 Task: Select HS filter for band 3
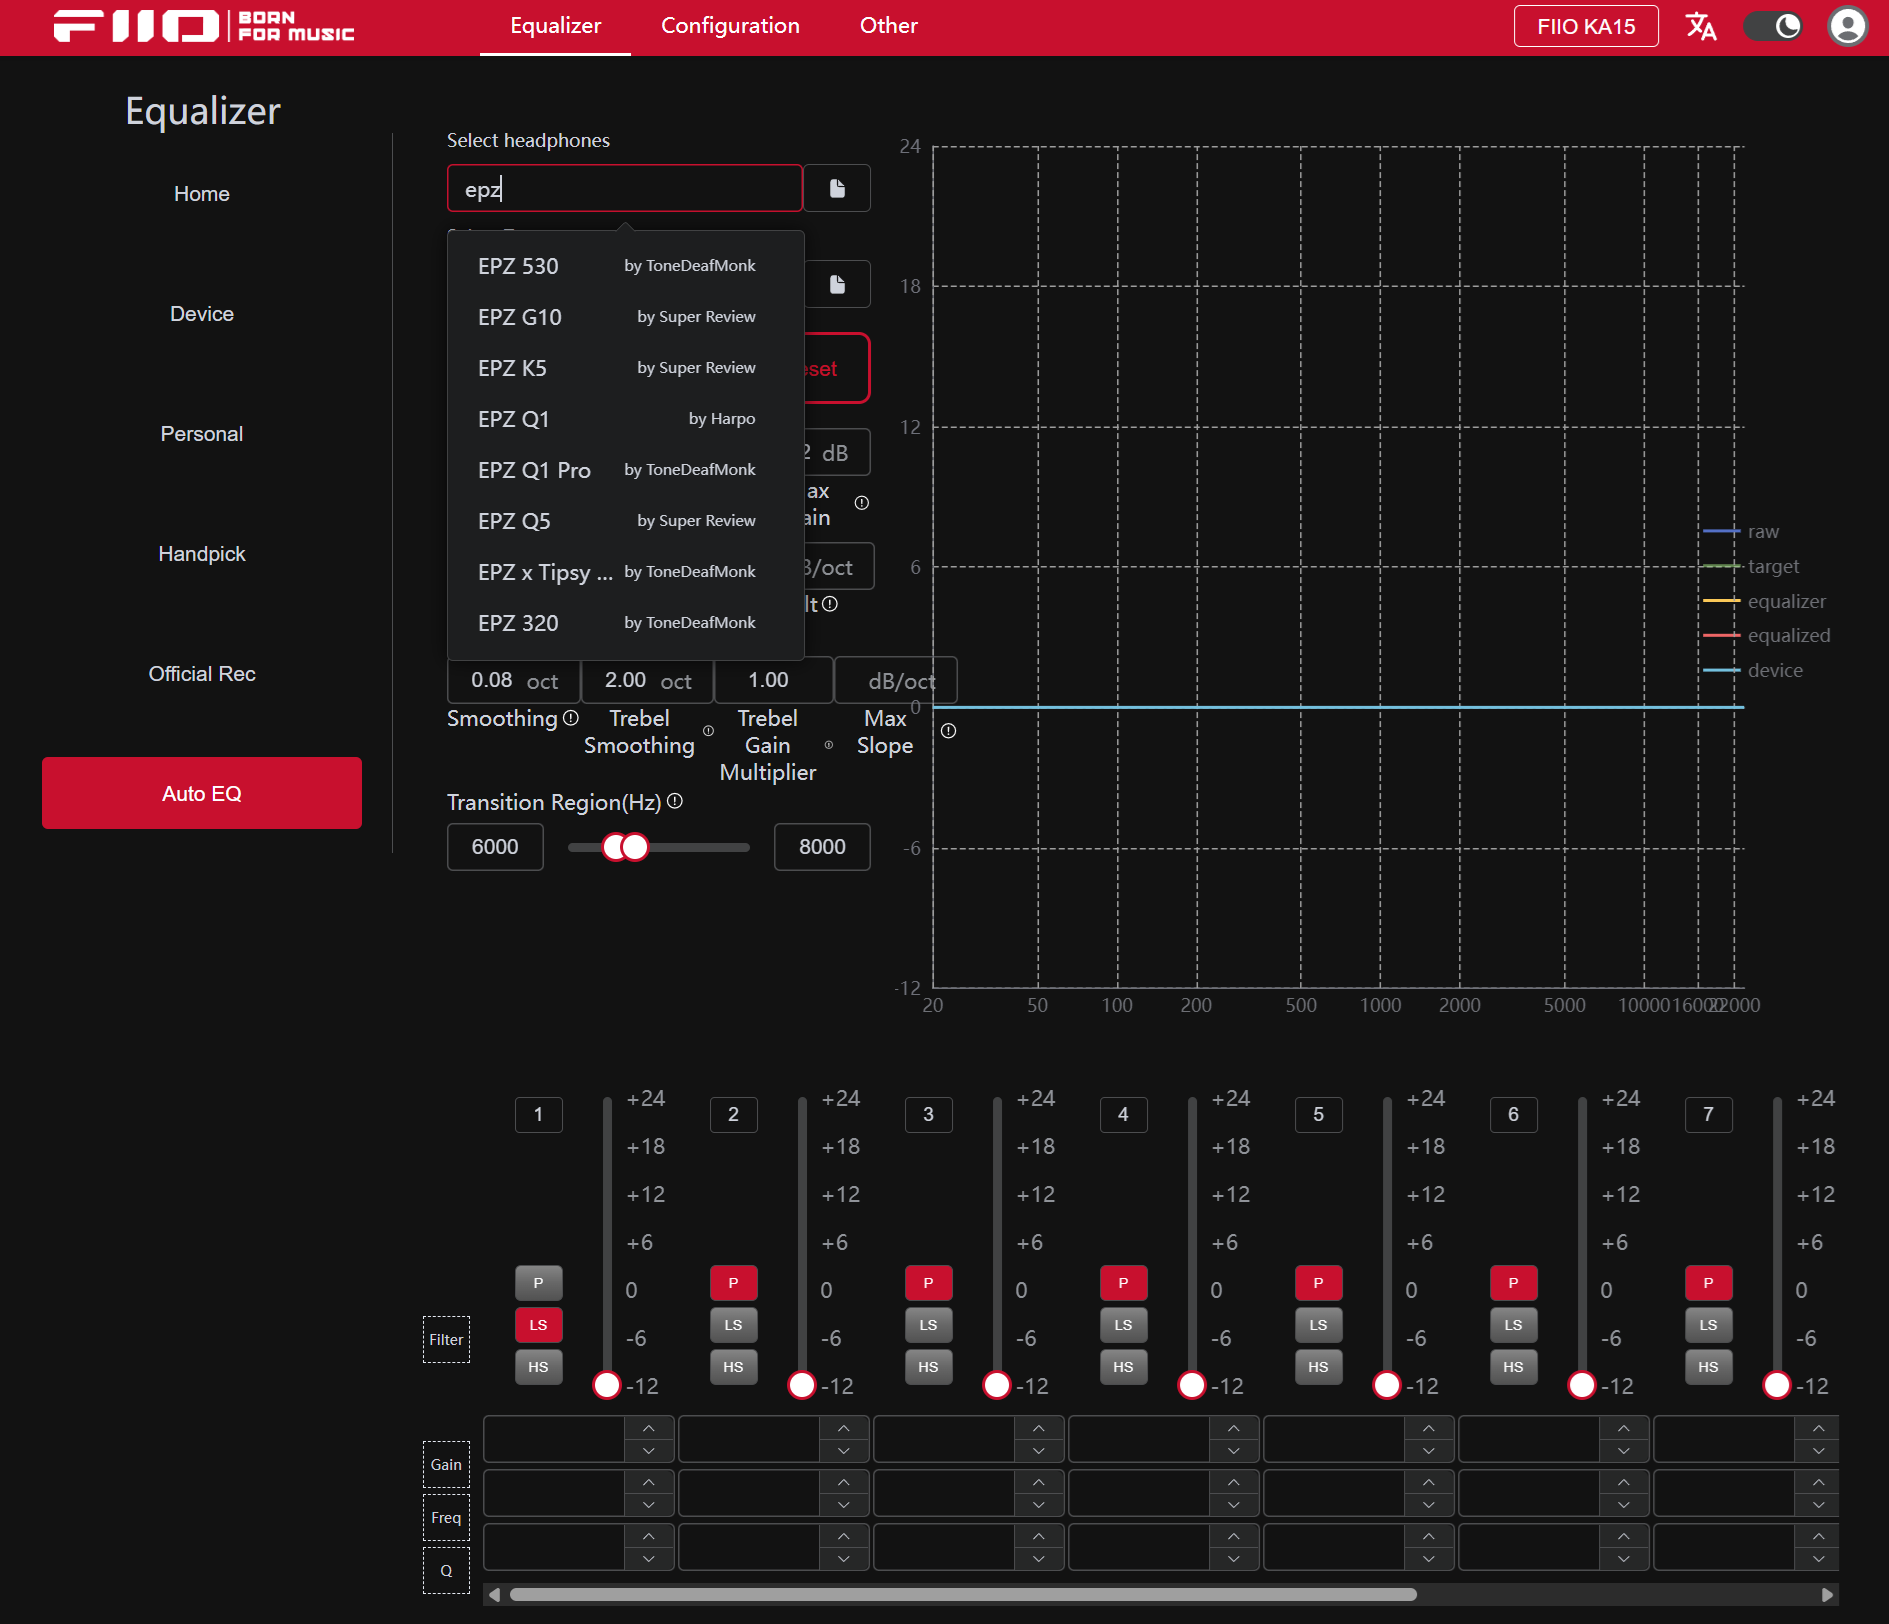click(x=928, y=1367)
